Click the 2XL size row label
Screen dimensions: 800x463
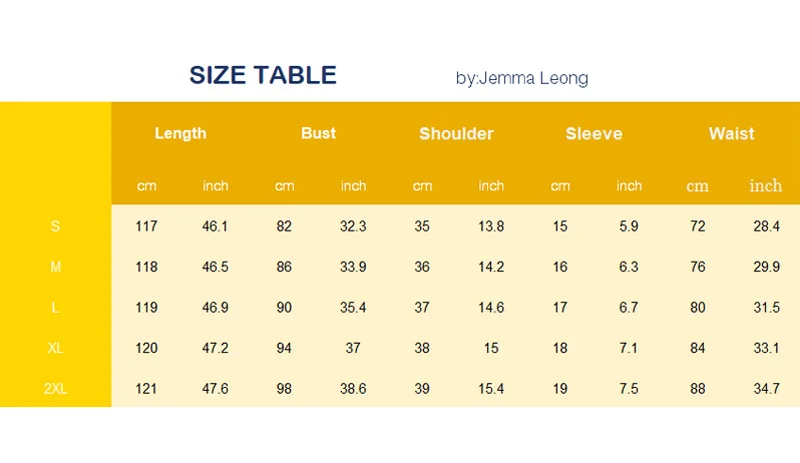pos(55,388)
